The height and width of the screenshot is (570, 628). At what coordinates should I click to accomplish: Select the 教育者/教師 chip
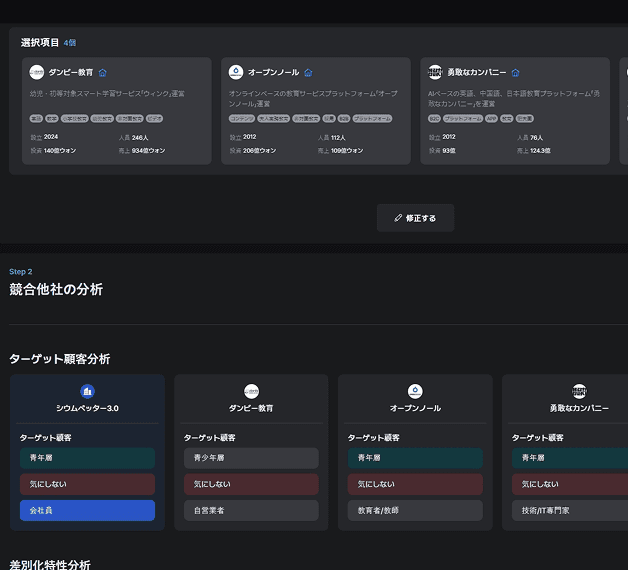coord(415,510)
